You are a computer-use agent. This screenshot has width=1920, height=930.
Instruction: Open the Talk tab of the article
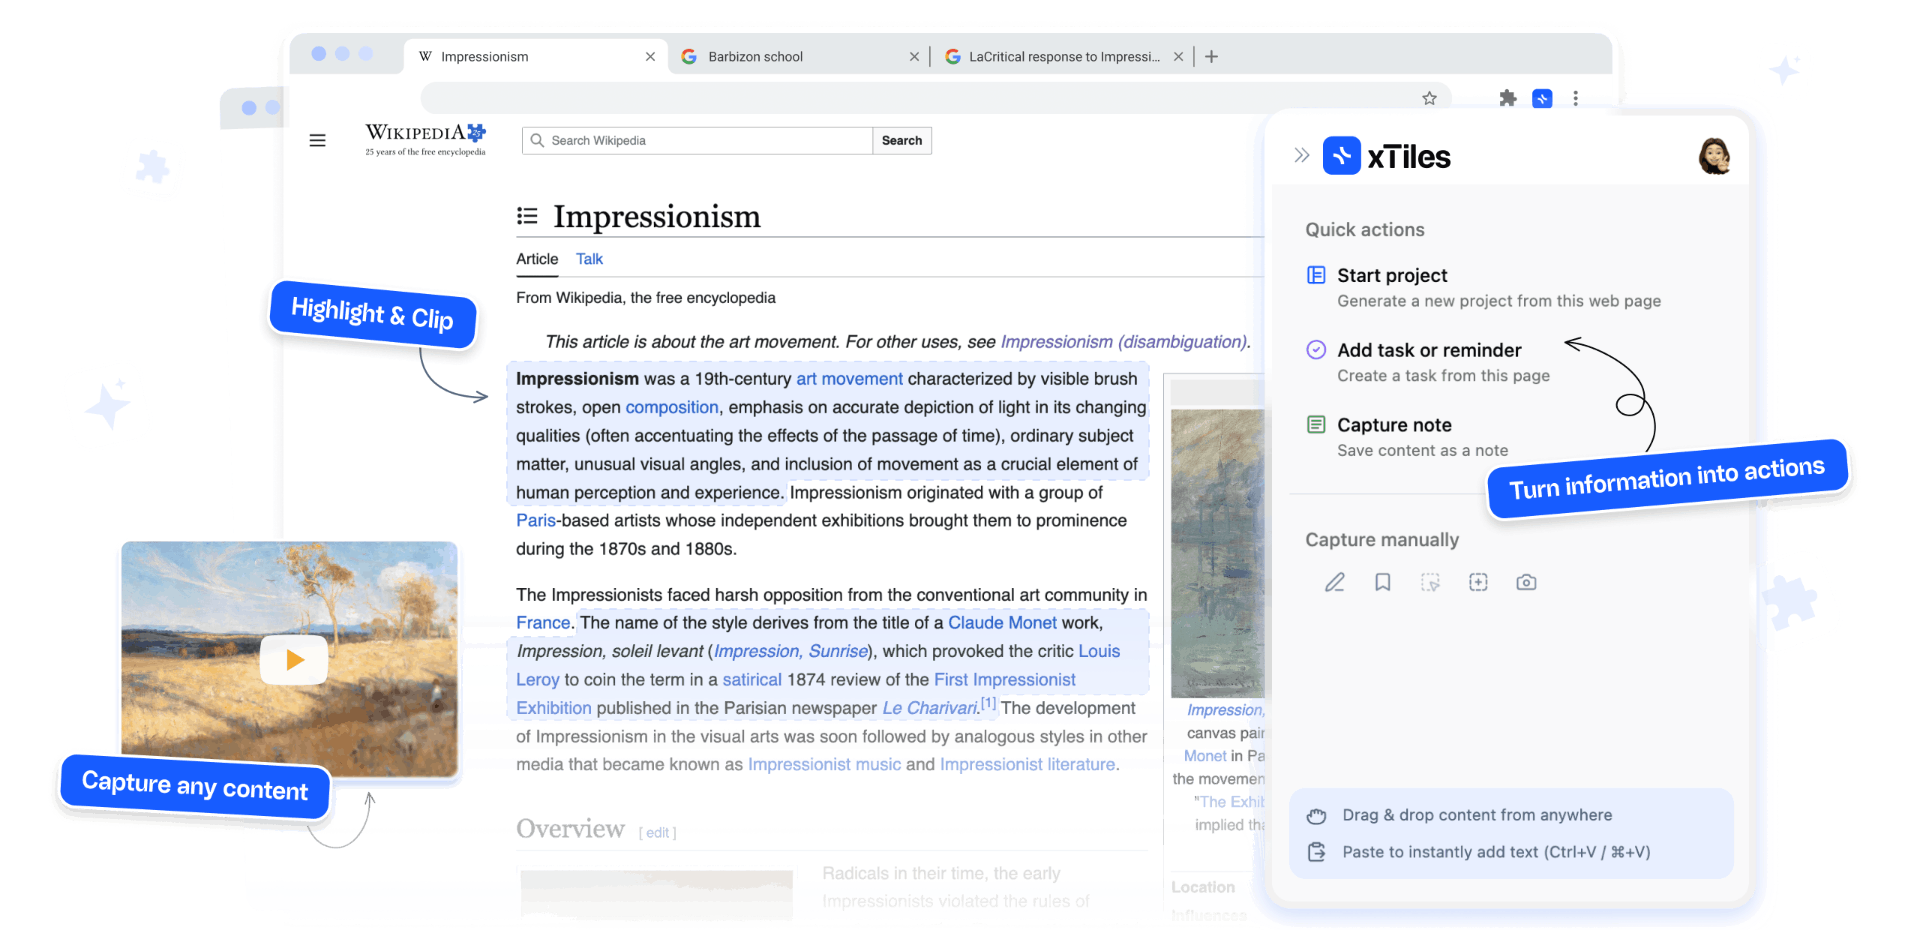coord(589,259)
